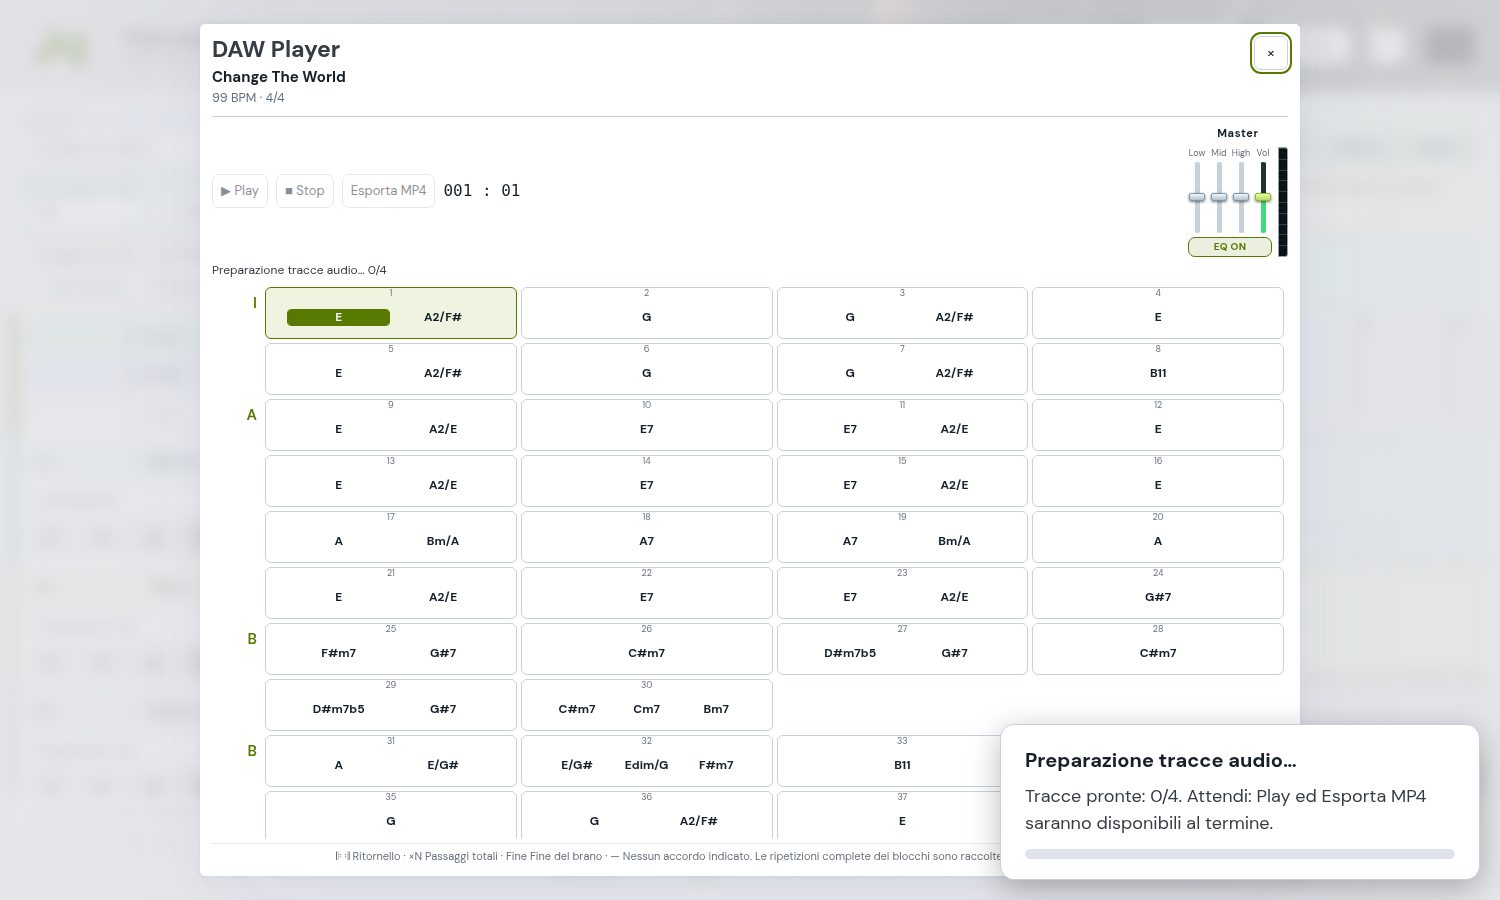Adjust the Mid EQ slider handle

click(x=1219, y=197)
